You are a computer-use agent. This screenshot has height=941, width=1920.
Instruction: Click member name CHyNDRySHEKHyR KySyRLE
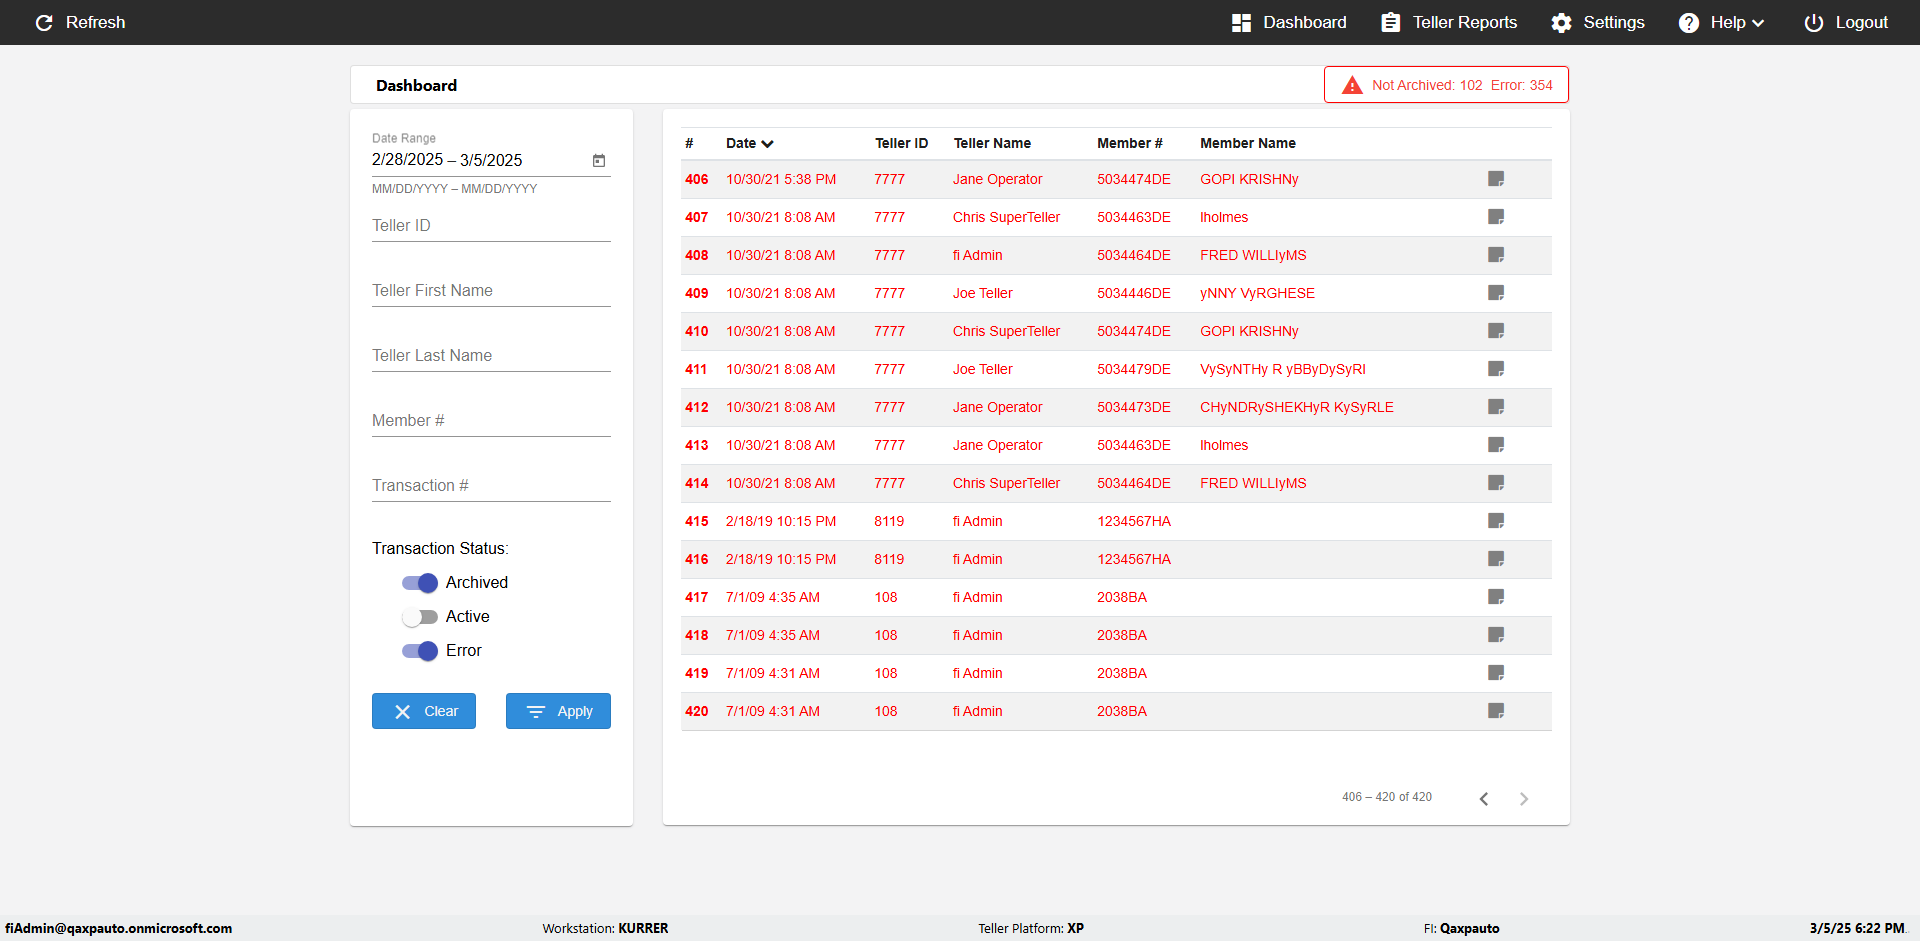point(1297,407)
